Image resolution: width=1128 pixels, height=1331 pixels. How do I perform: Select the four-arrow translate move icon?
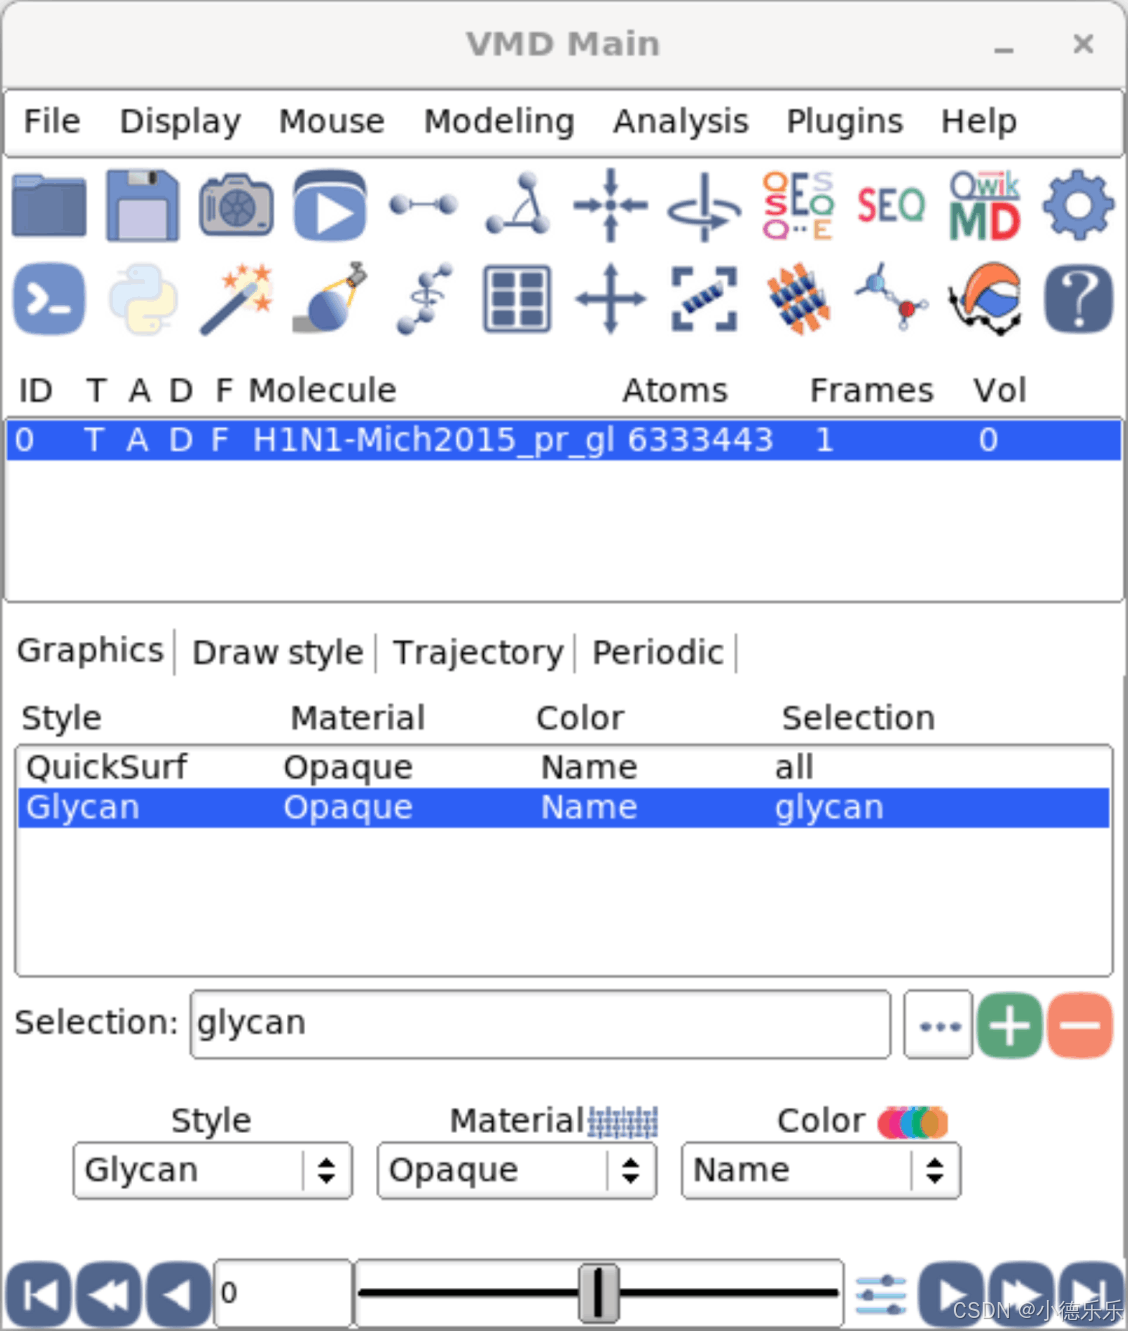(x=611, y=299)
